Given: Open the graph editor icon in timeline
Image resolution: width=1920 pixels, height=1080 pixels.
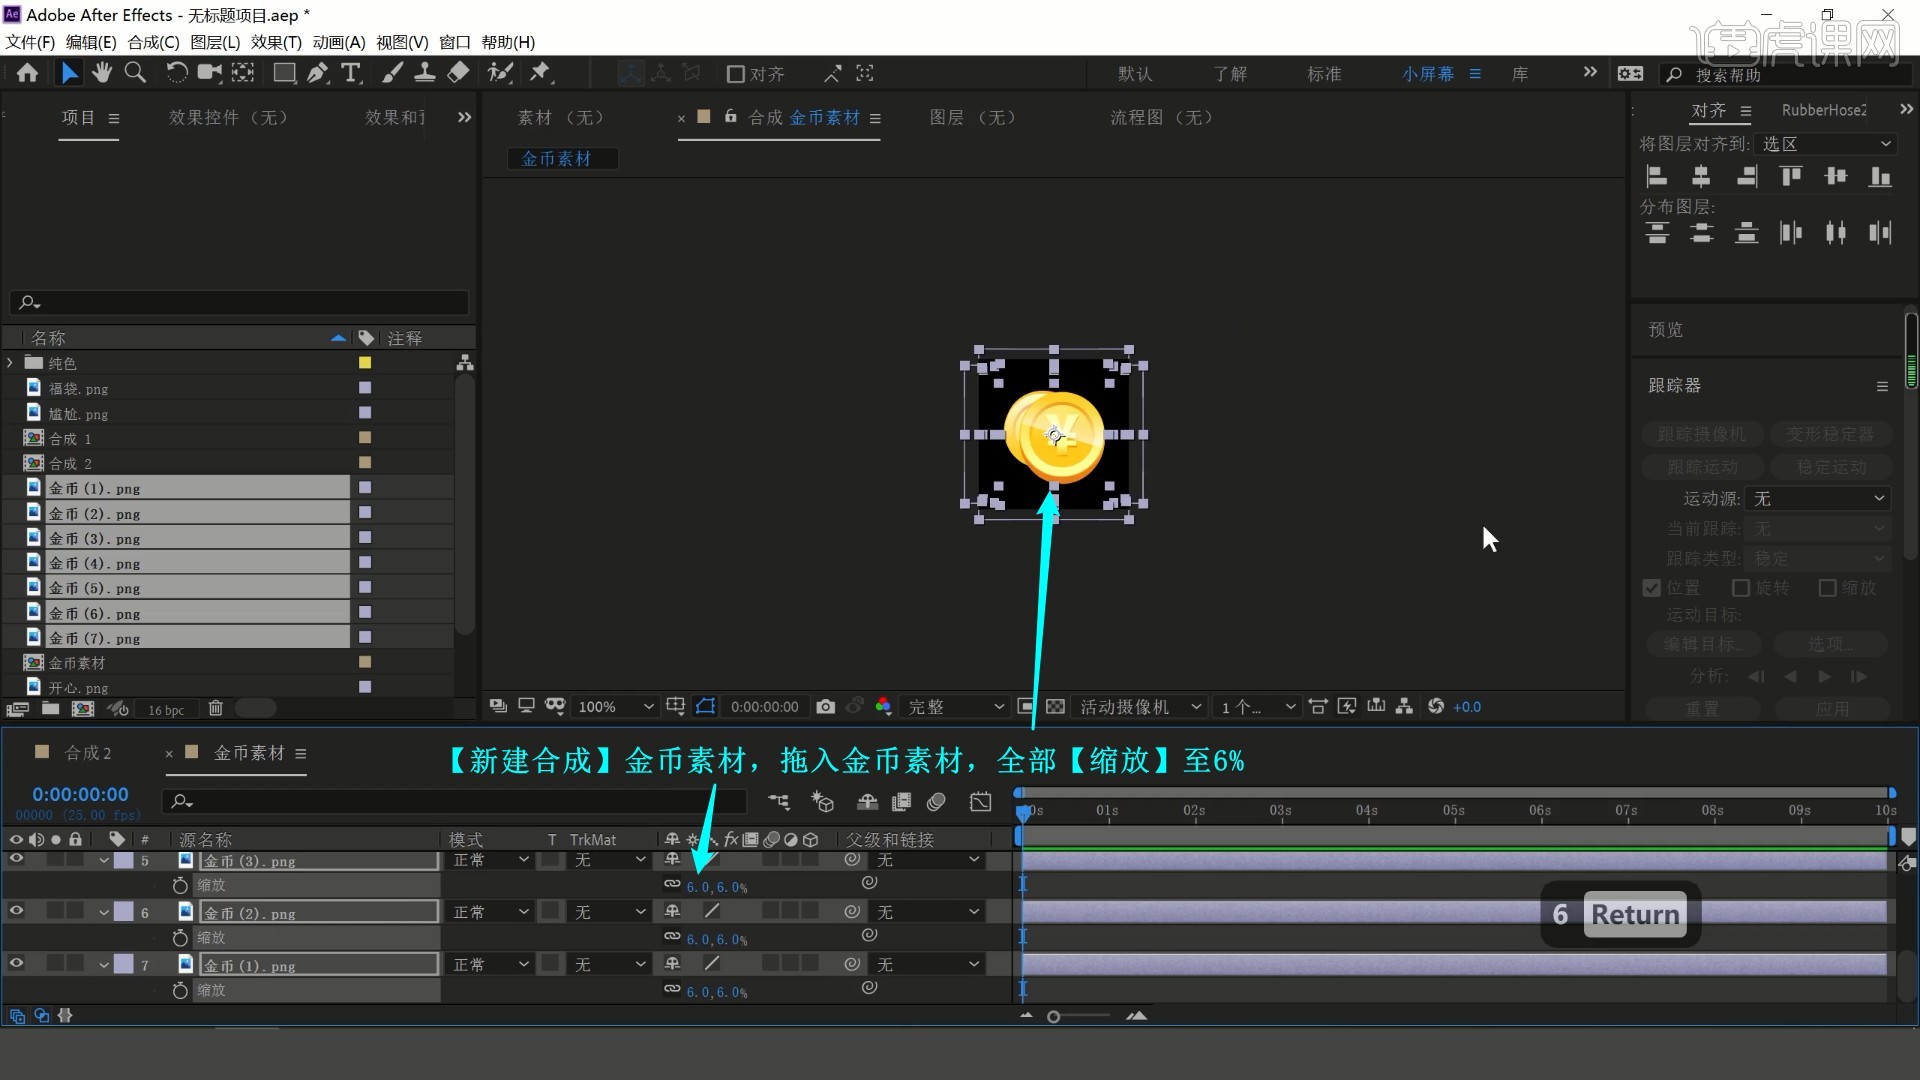Looking at the screenshot, I should [x=981, y=802].
